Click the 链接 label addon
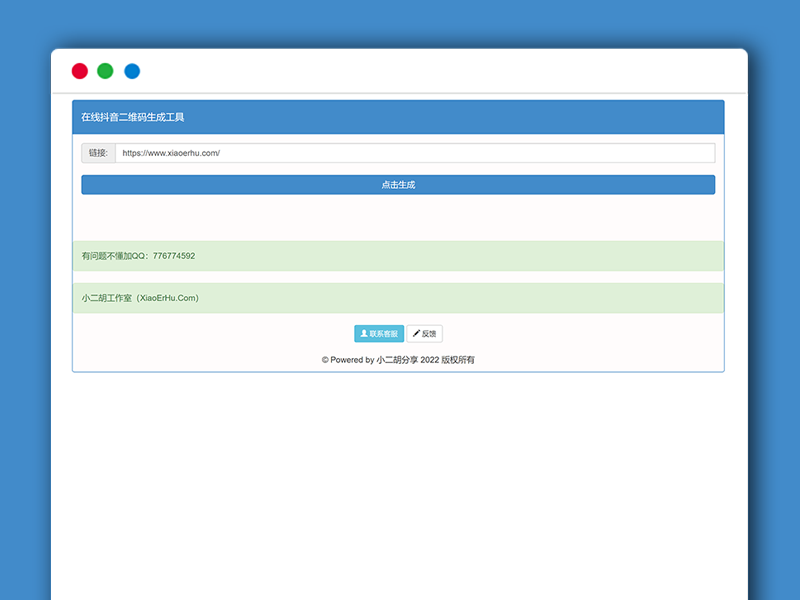The image size is (800, 600). tap(98, 153)
